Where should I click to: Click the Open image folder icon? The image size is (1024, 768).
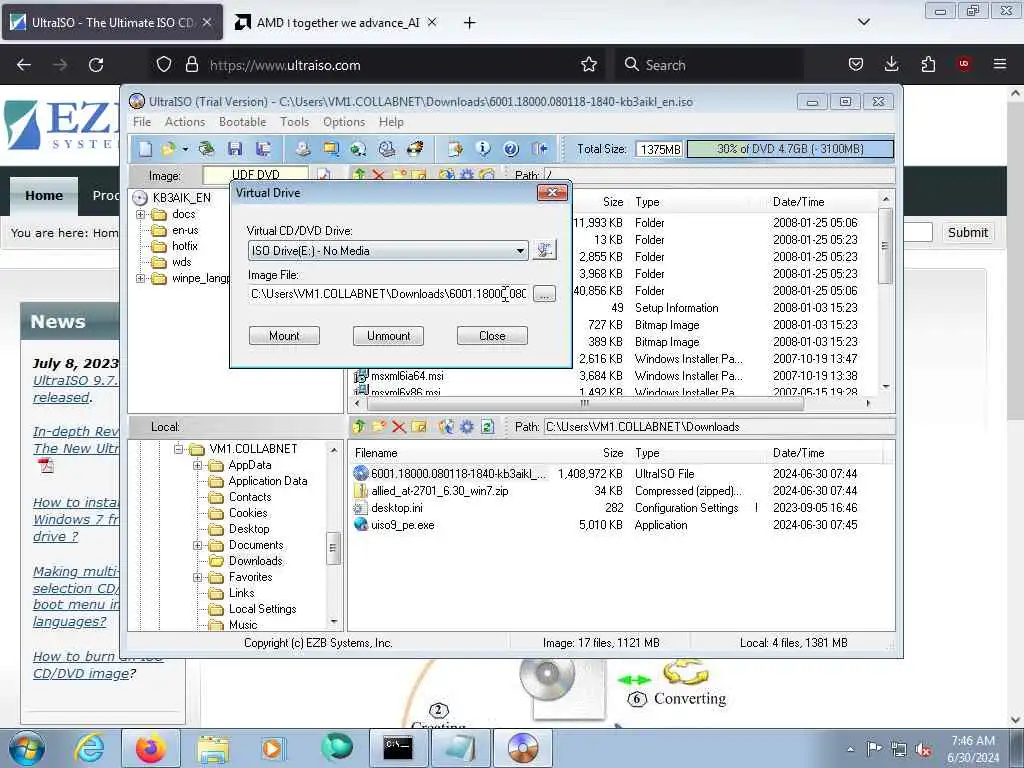(x=168, y=150)
